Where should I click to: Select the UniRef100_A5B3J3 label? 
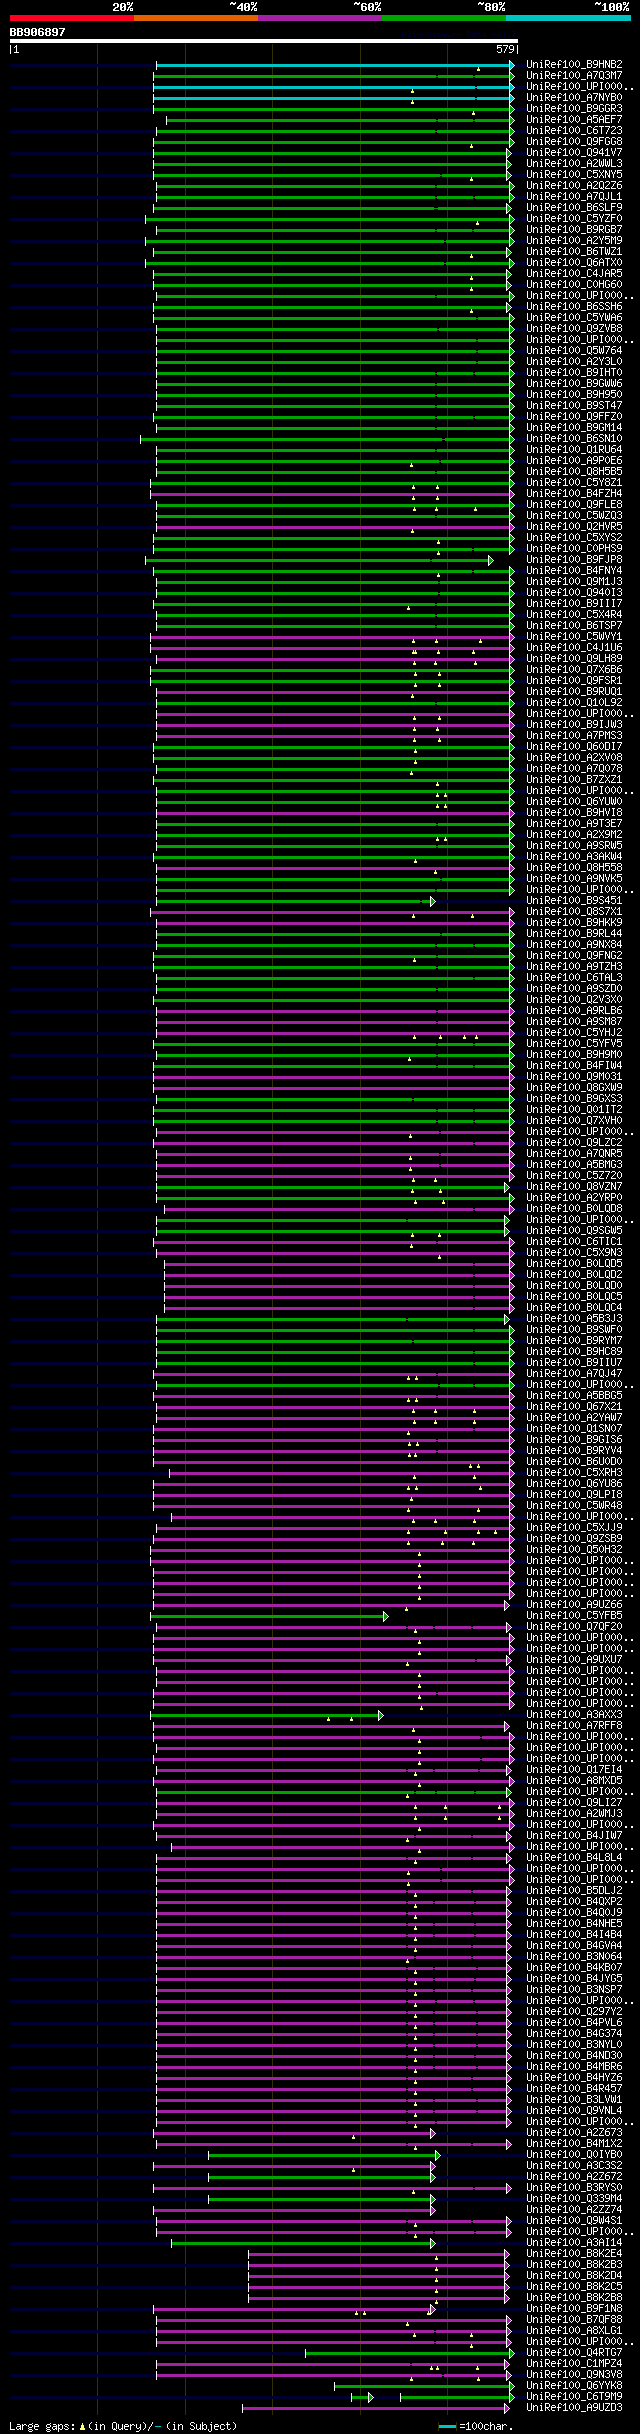pyautogui.click(x=574, y=1319)
